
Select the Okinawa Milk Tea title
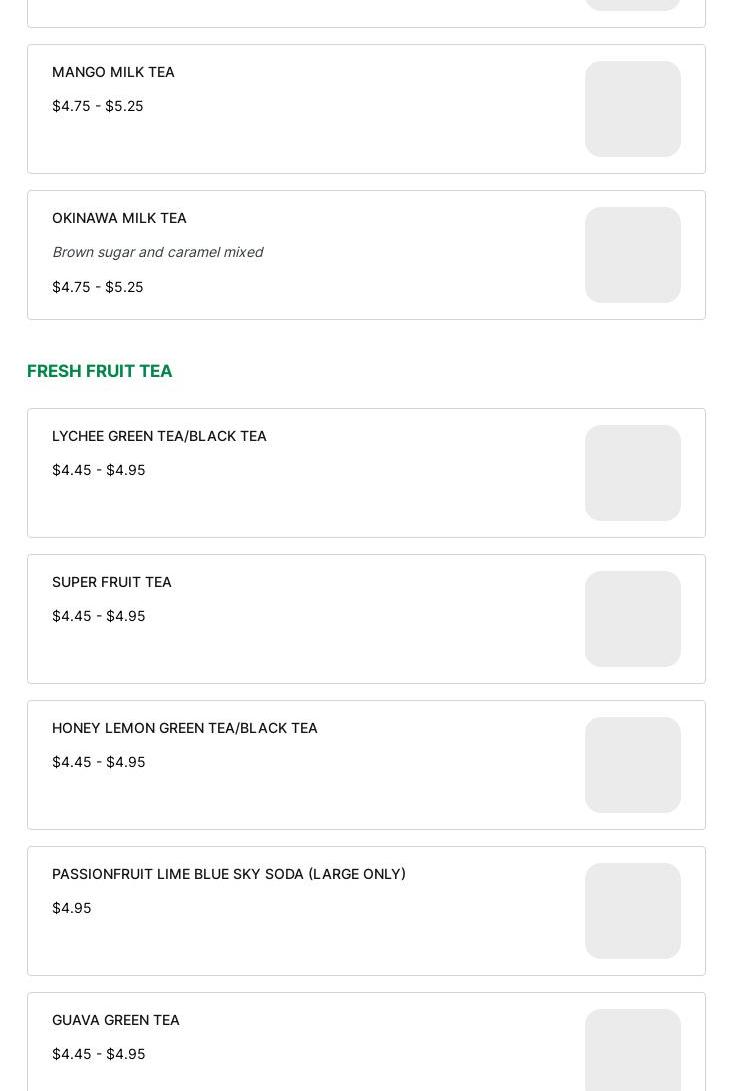click(x=119, y=218)
